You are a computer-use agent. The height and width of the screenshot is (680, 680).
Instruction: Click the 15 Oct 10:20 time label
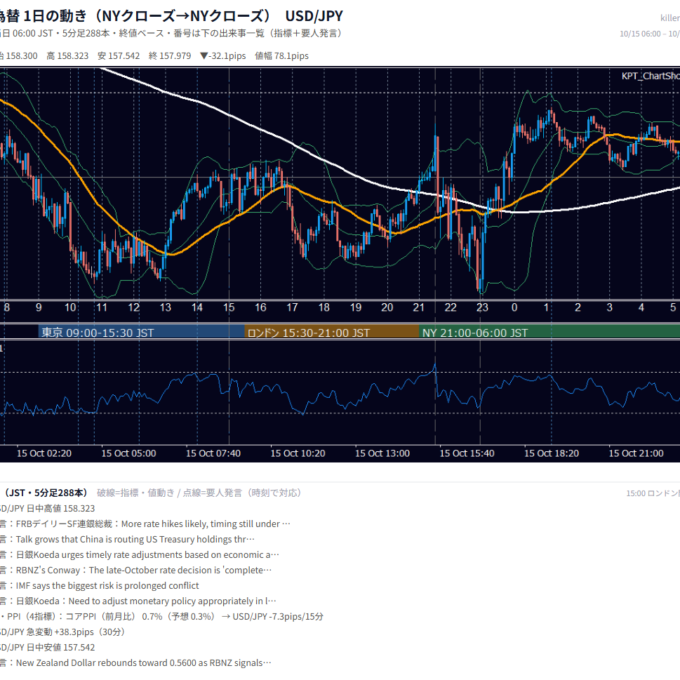coord(298,453)
